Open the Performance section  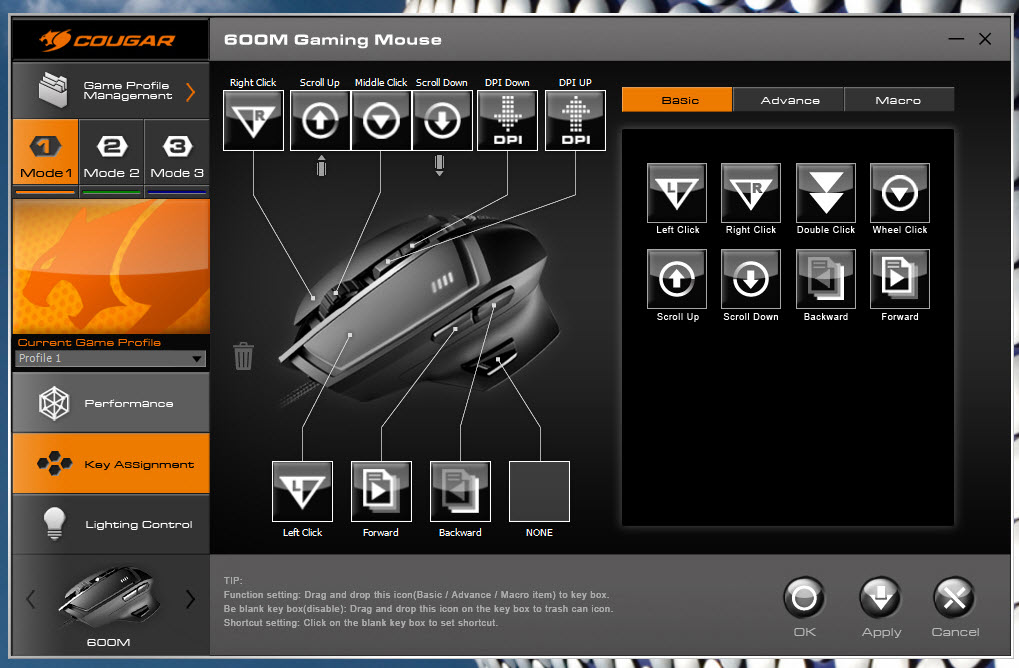pyautogui.click(x=111, y=403)
